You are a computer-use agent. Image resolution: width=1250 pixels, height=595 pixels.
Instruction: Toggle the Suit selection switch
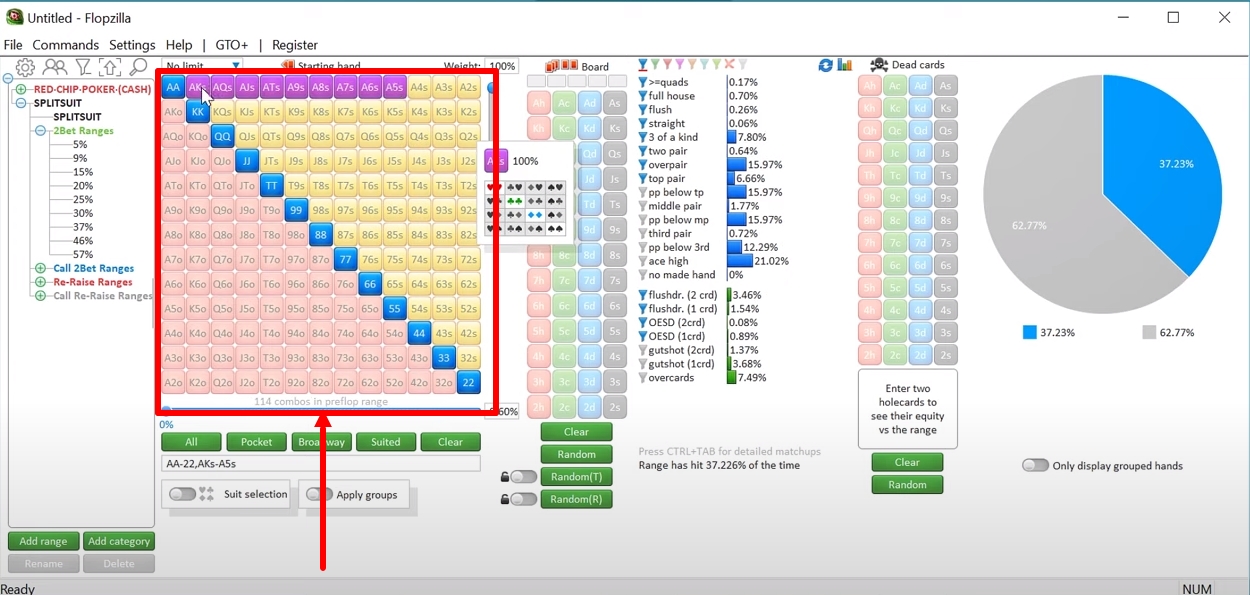[183, 494]
